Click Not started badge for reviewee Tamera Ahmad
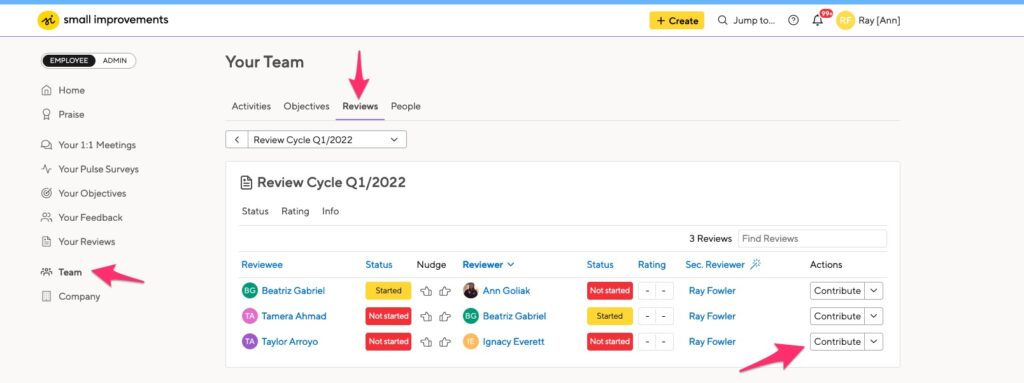1024x383 pixels. coord(388,316)
